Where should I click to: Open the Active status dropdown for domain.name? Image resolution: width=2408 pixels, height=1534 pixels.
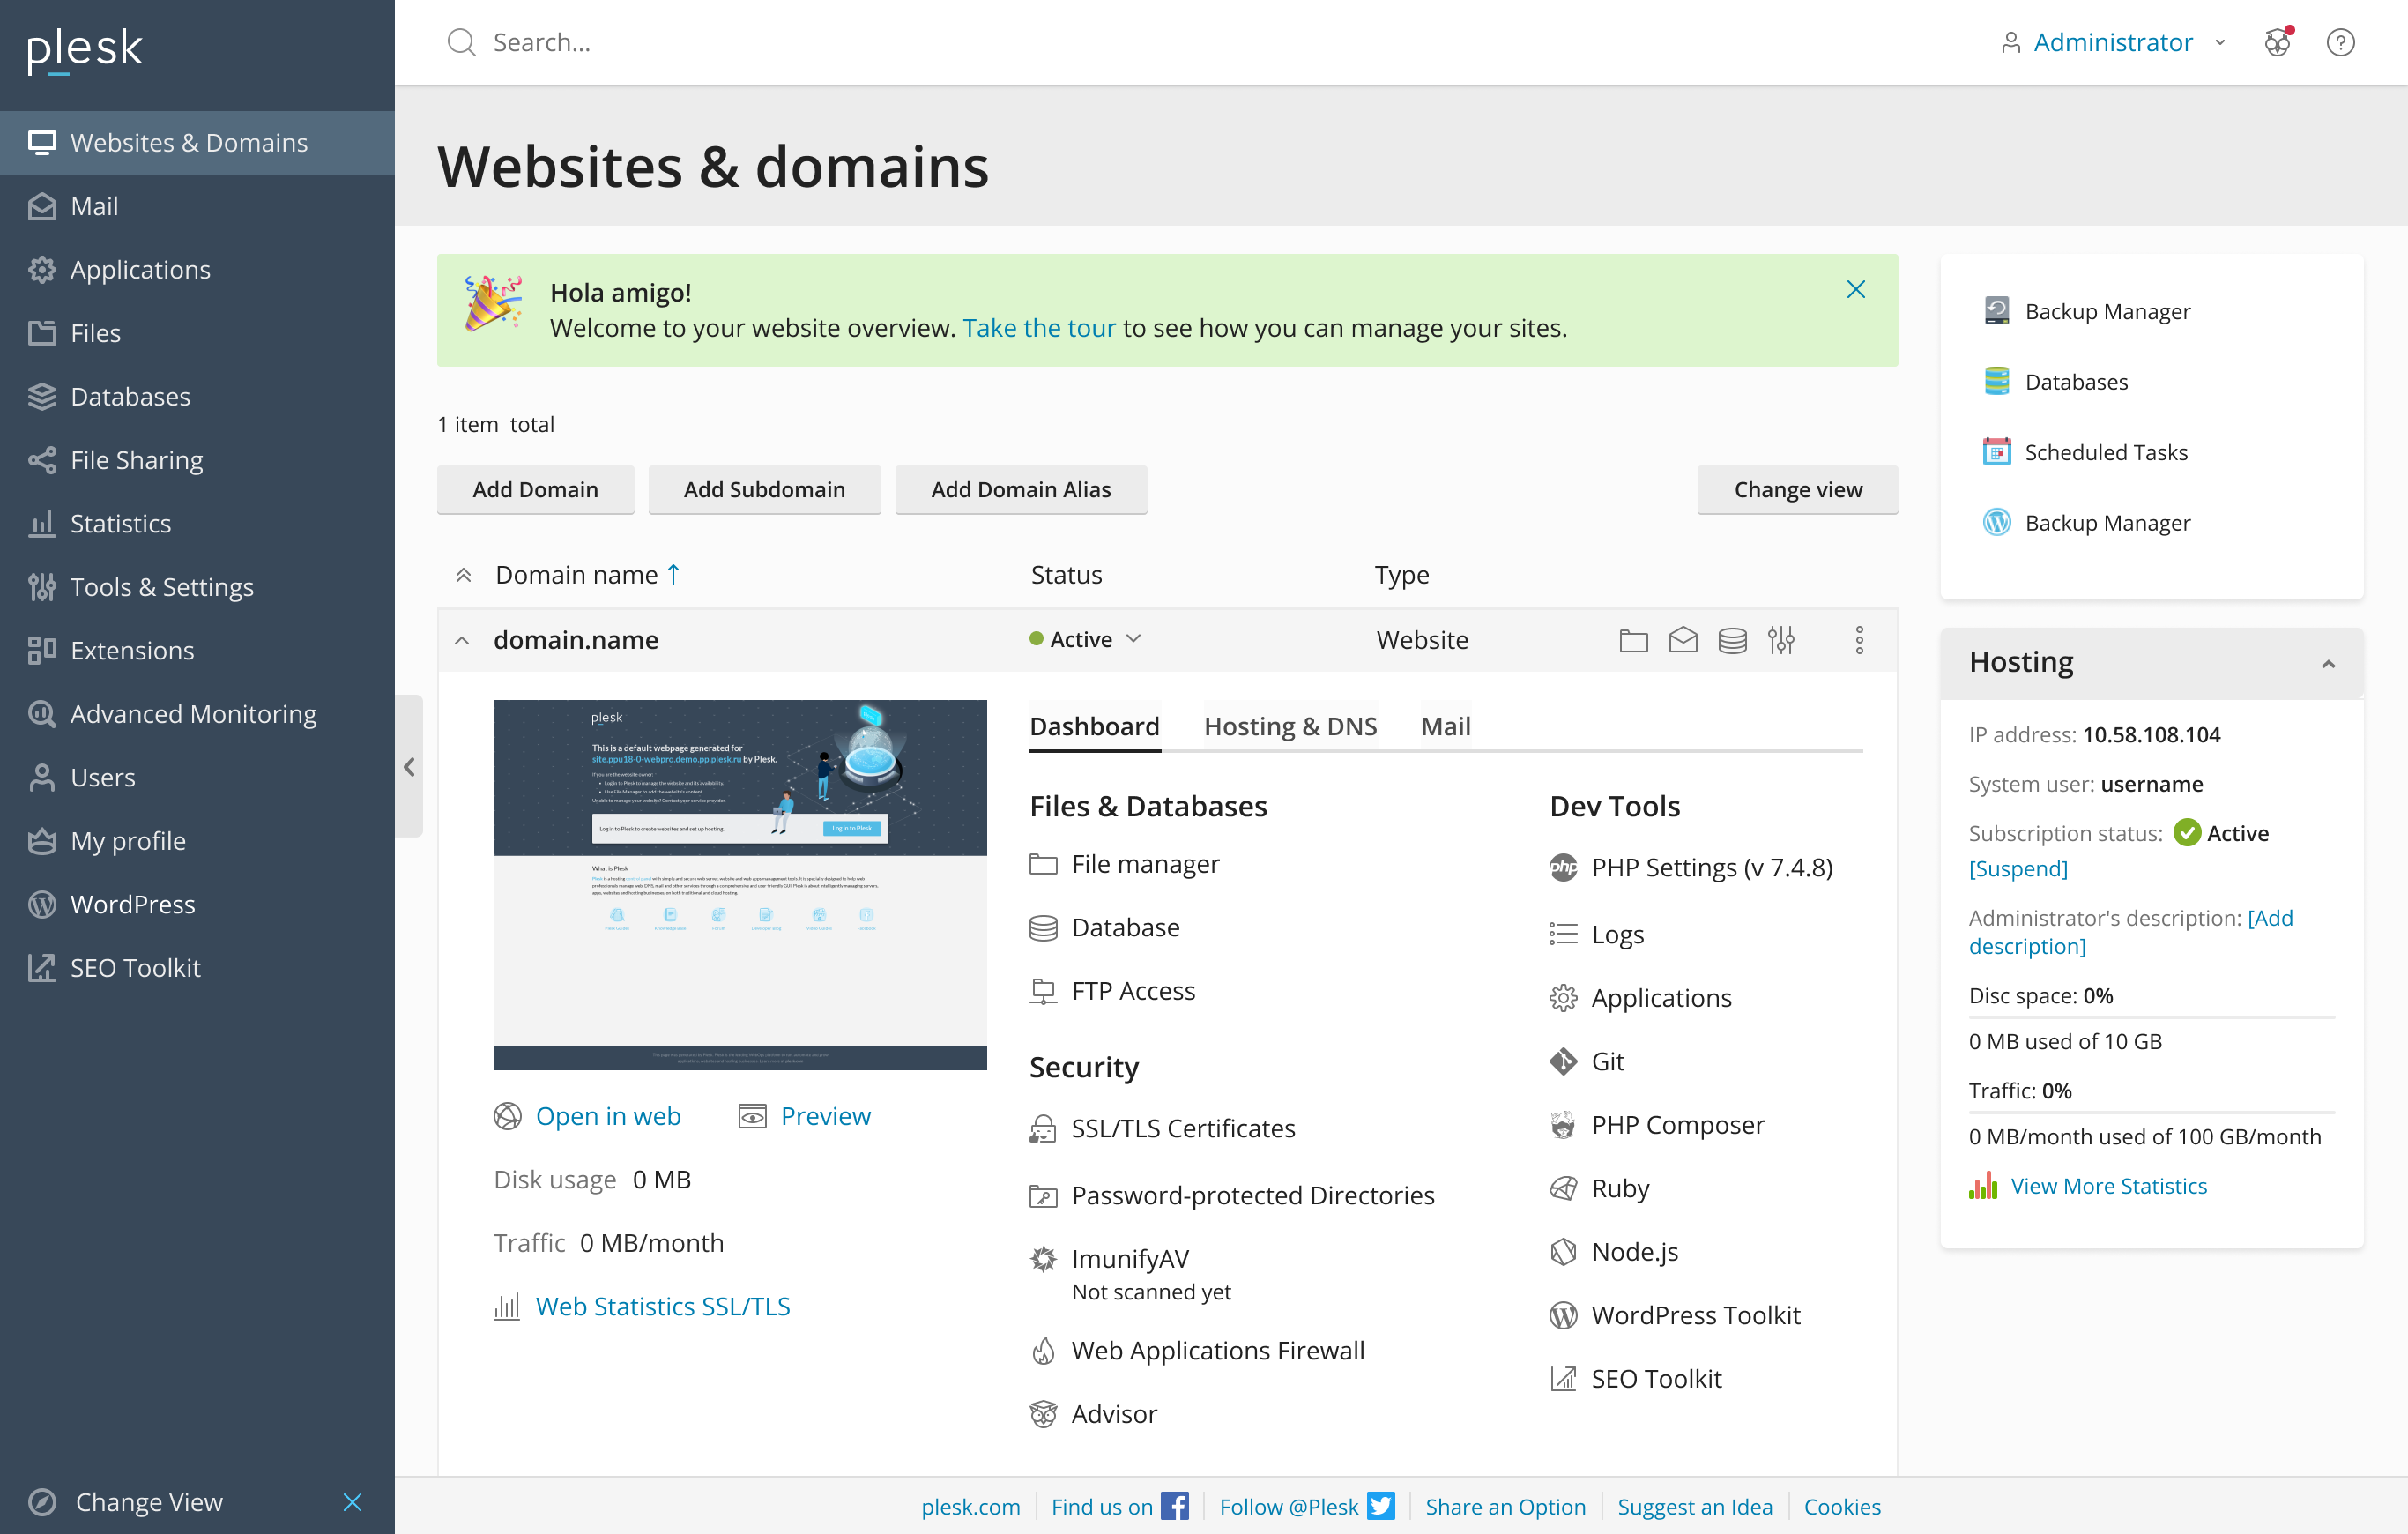pyautogui.click(x=1085, y=639)
